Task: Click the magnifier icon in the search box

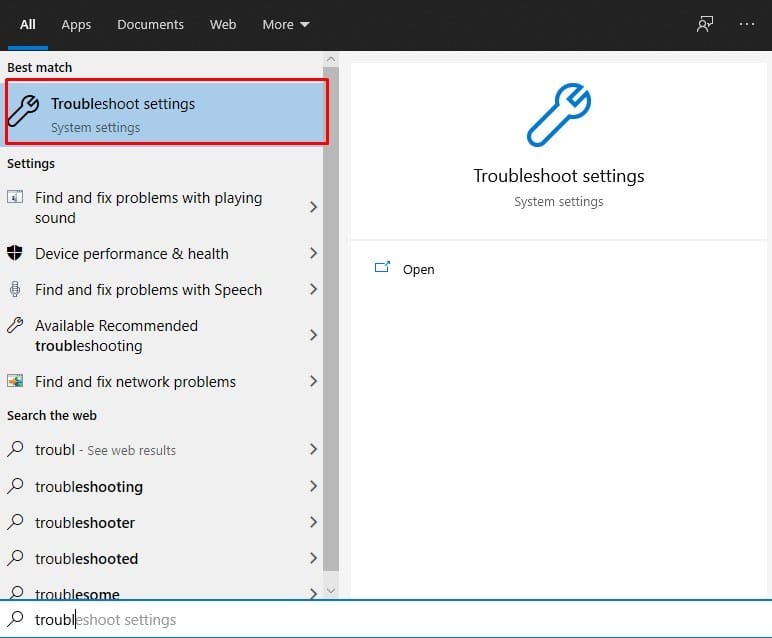Action: coord(15,618)
